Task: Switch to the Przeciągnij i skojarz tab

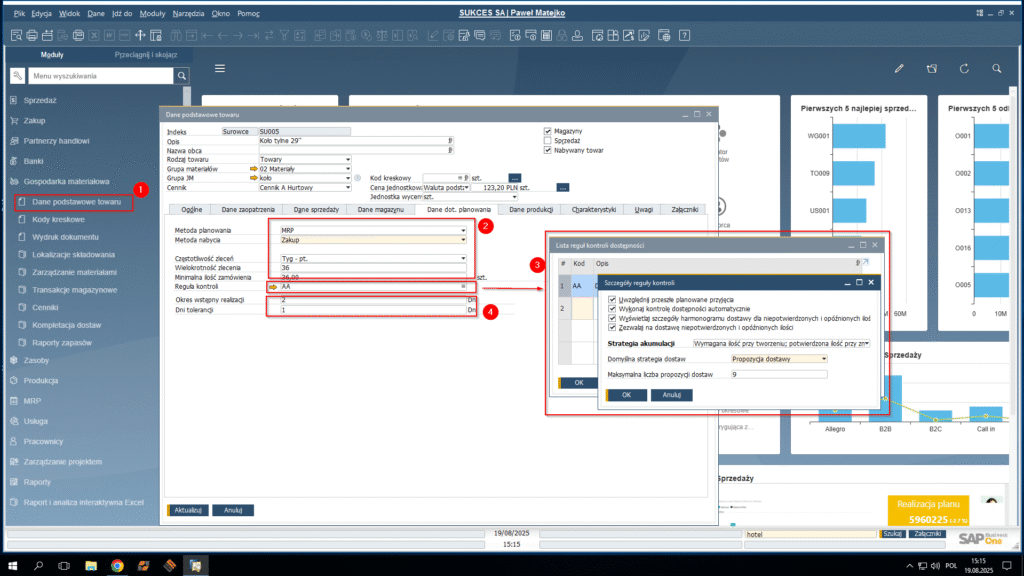Action: (x=146, y=55)
